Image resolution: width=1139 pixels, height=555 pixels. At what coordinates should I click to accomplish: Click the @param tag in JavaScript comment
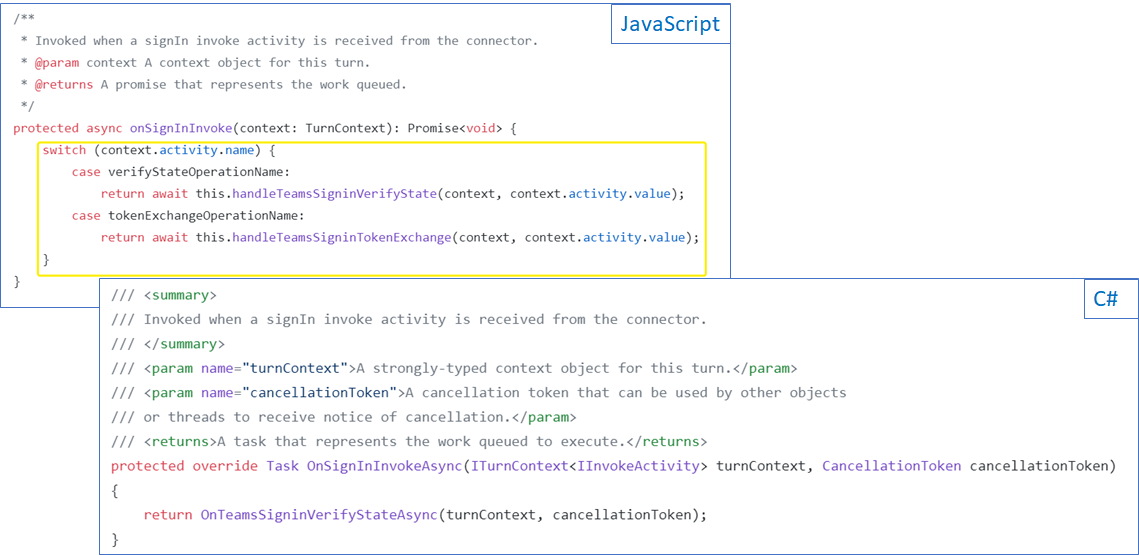point(57,62)
